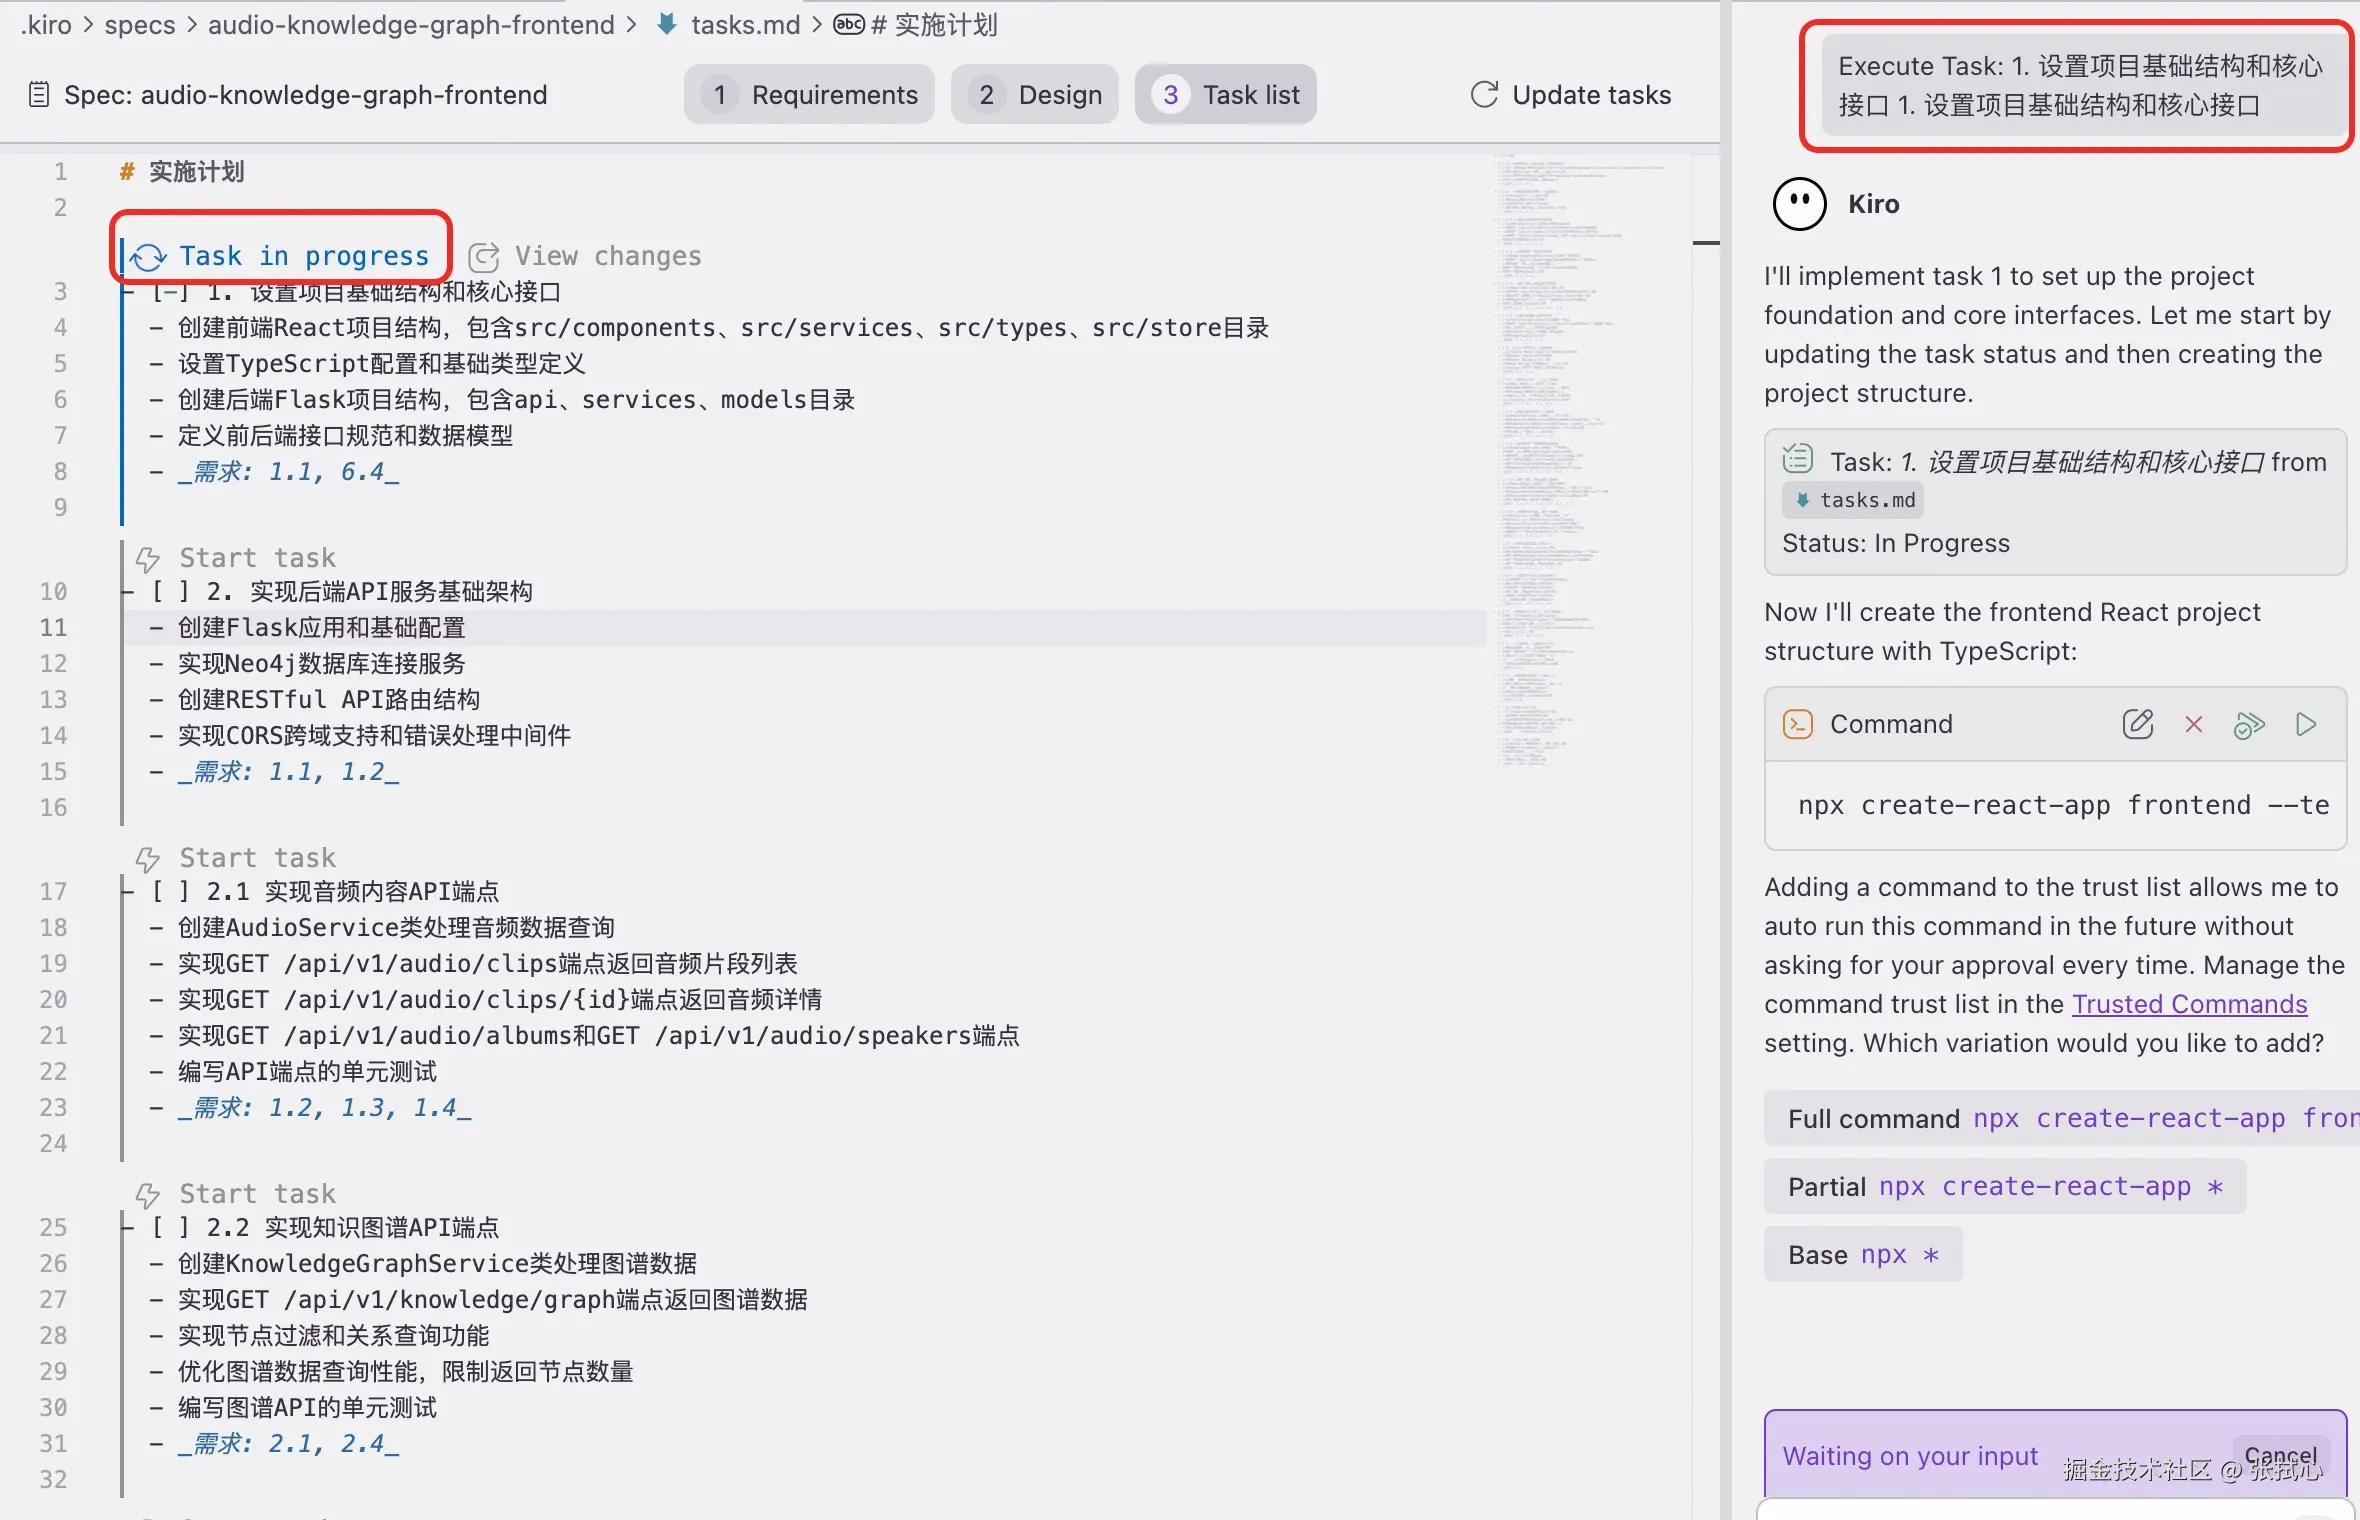Click the run and trust command icon
This screenshot has width=2360, height=1520.
tap(2249, 724)
